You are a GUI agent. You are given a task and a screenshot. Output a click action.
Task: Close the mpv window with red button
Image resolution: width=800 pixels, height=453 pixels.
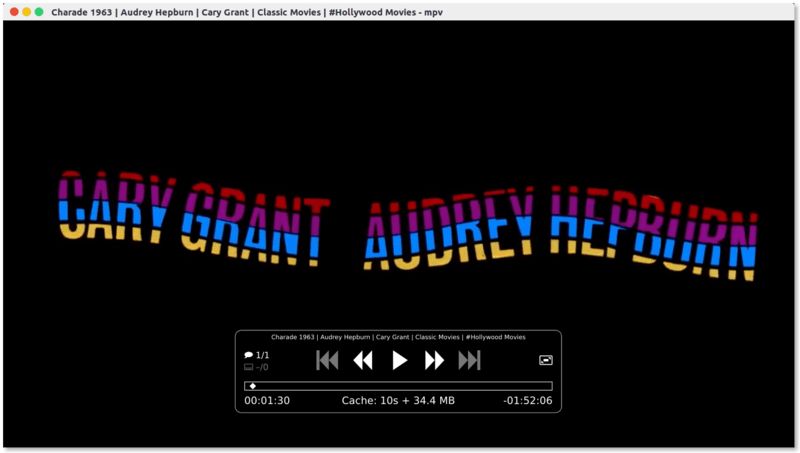click(14, 12)
